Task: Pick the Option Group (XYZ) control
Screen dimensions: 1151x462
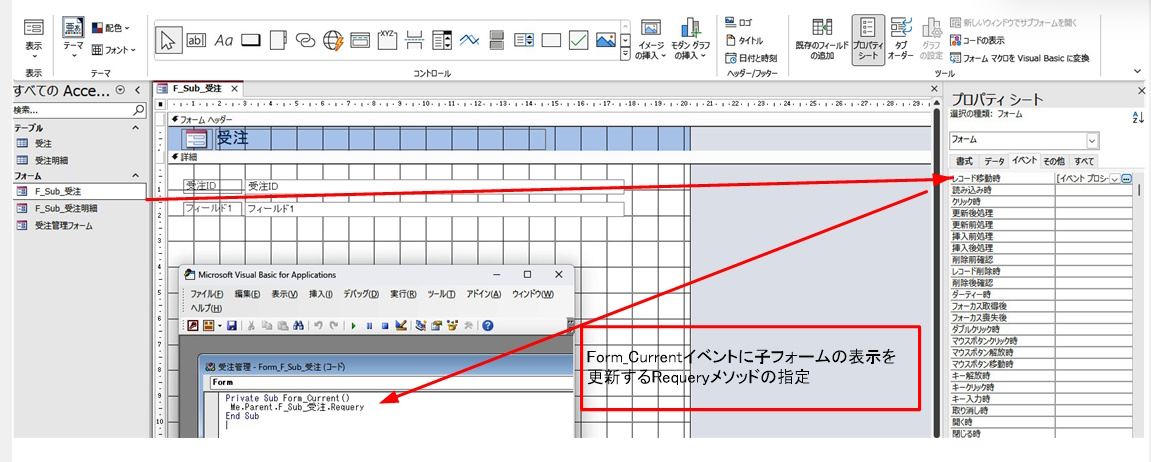Action: [x=388, y=40]
